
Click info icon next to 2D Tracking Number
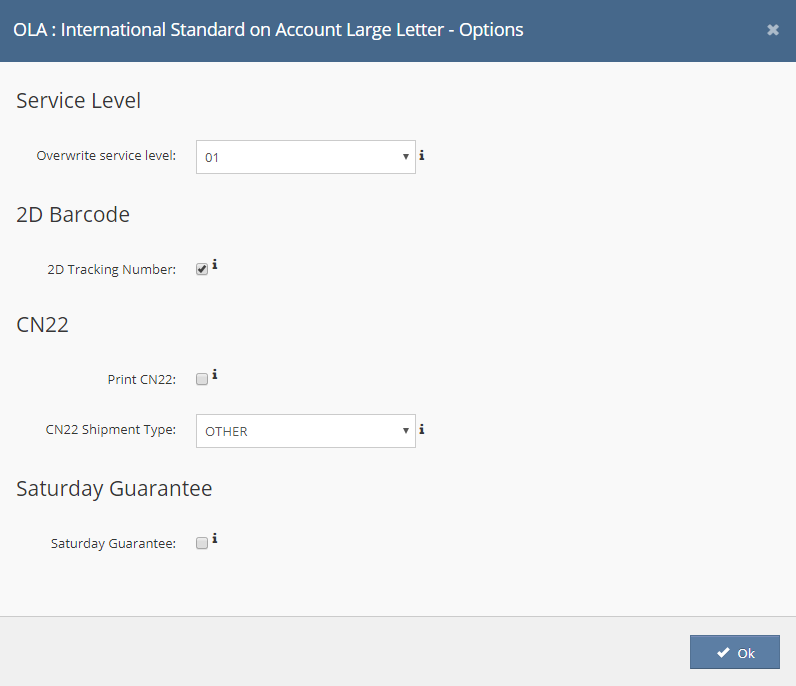click(x=215, y=265)
